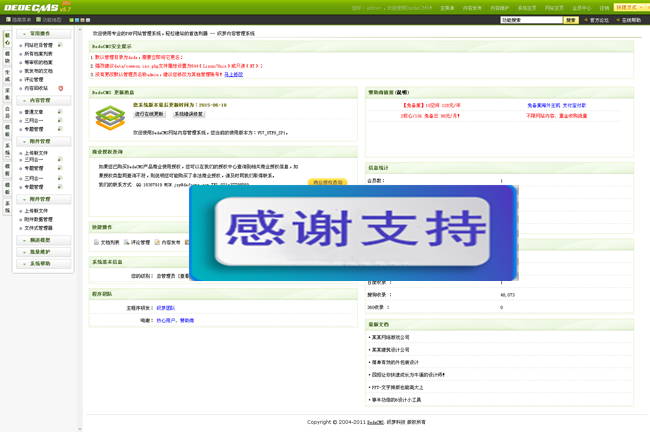Click the 织梦团队 developer link
This screenshot has height=432, width=650.
point(166,308)
